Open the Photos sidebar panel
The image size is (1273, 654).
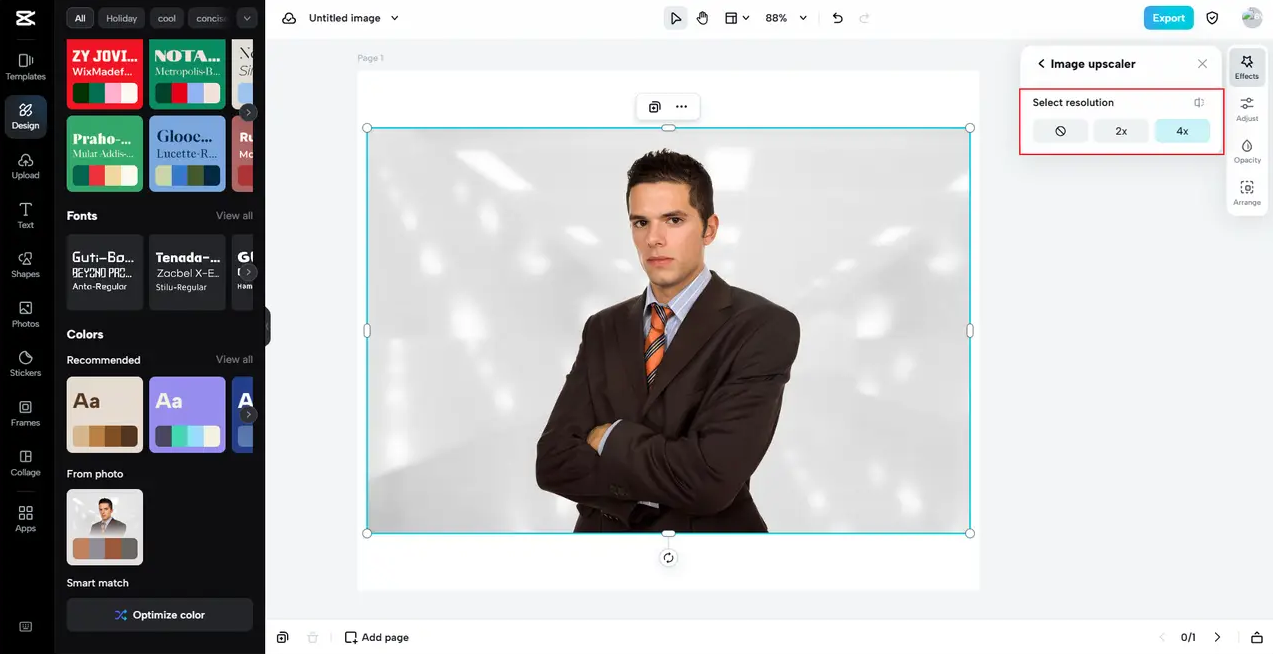(26, 314)
